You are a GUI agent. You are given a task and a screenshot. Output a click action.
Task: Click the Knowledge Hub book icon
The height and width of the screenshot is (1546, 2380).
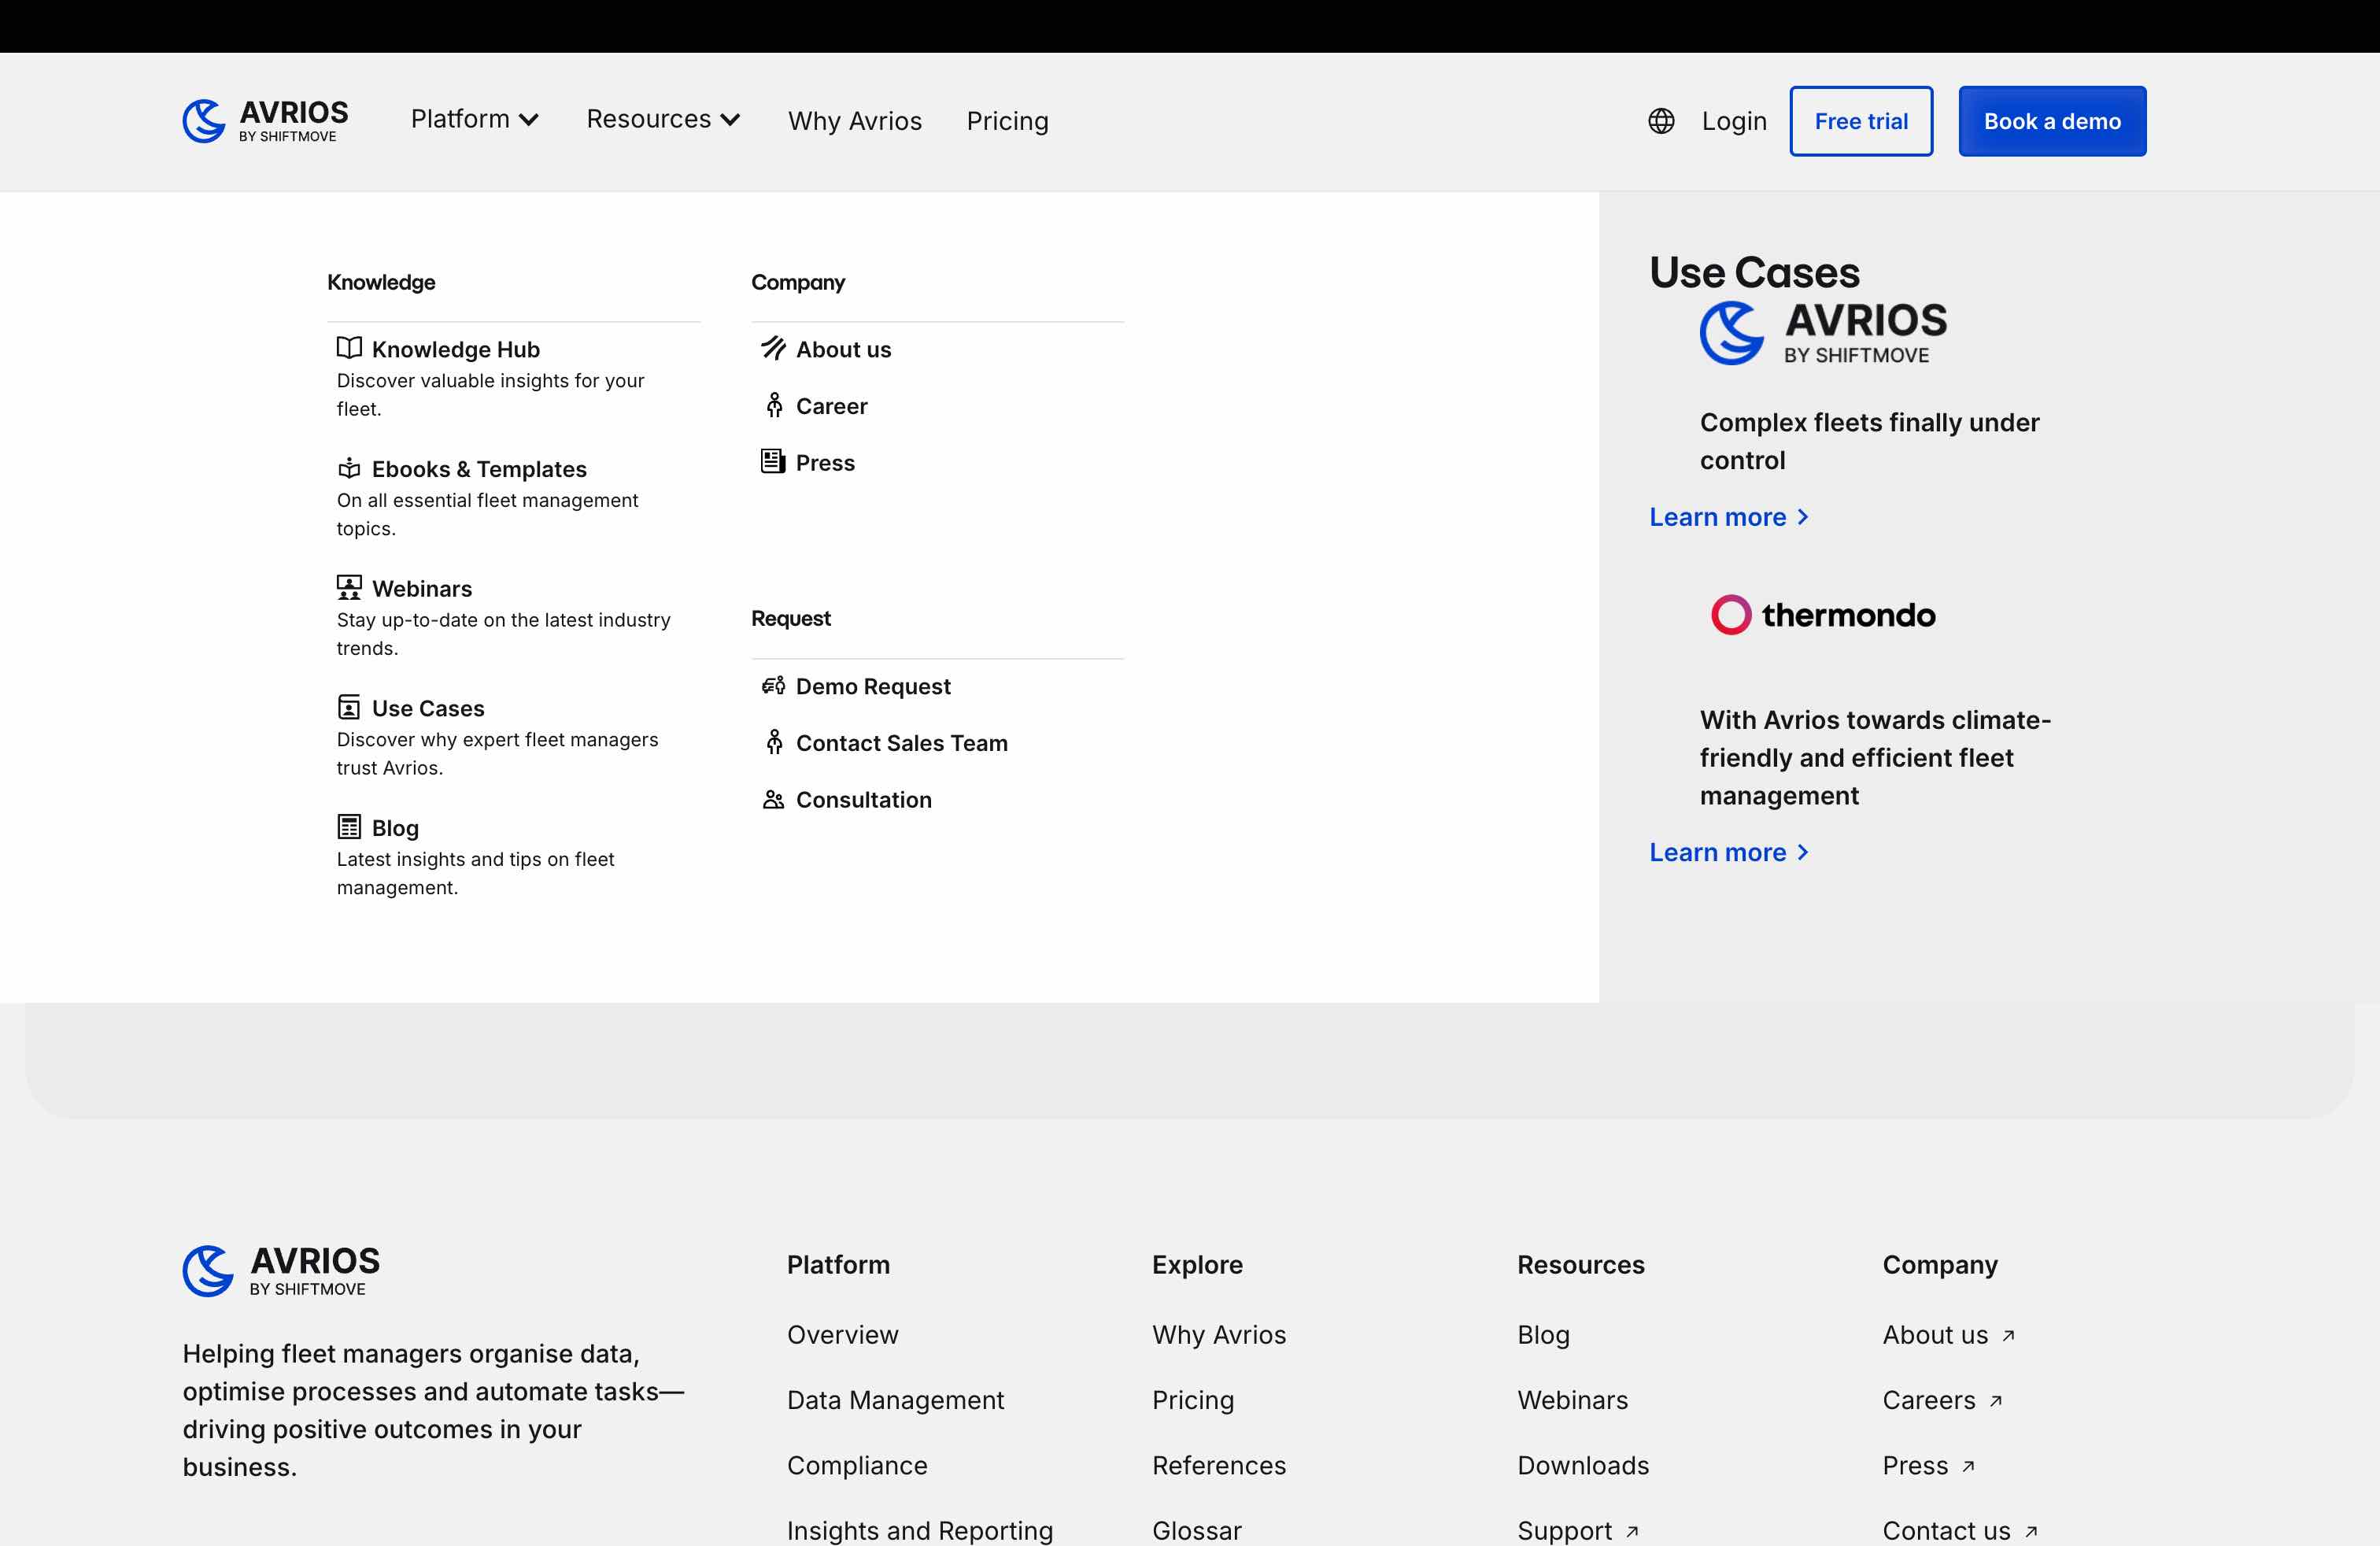tap(349, 348)
